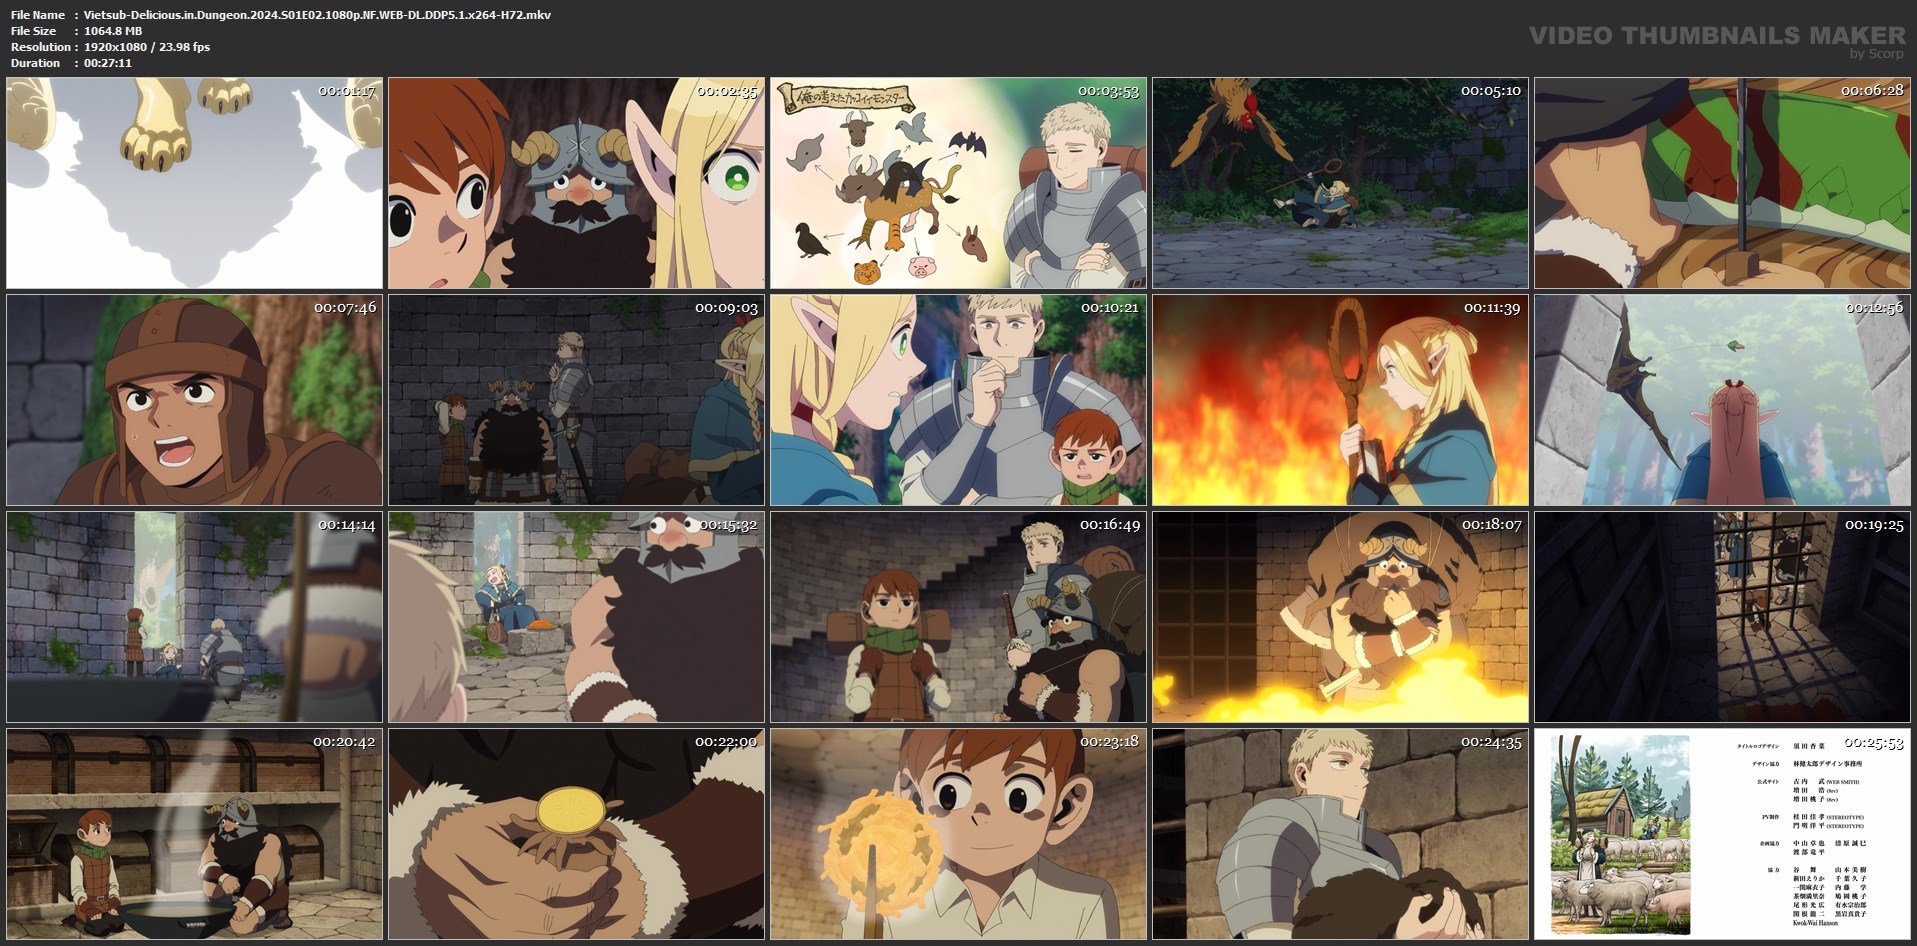Click the Resolution label
Image resolution: width=1917 pixels, height=946 pixels.
[41, 47]
